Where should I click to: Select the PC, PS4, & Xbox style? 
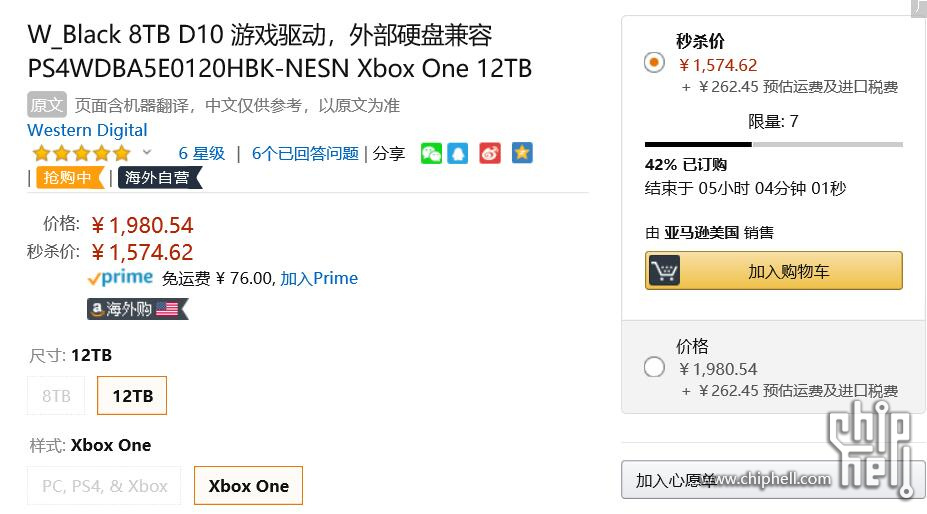coord(104,486)
